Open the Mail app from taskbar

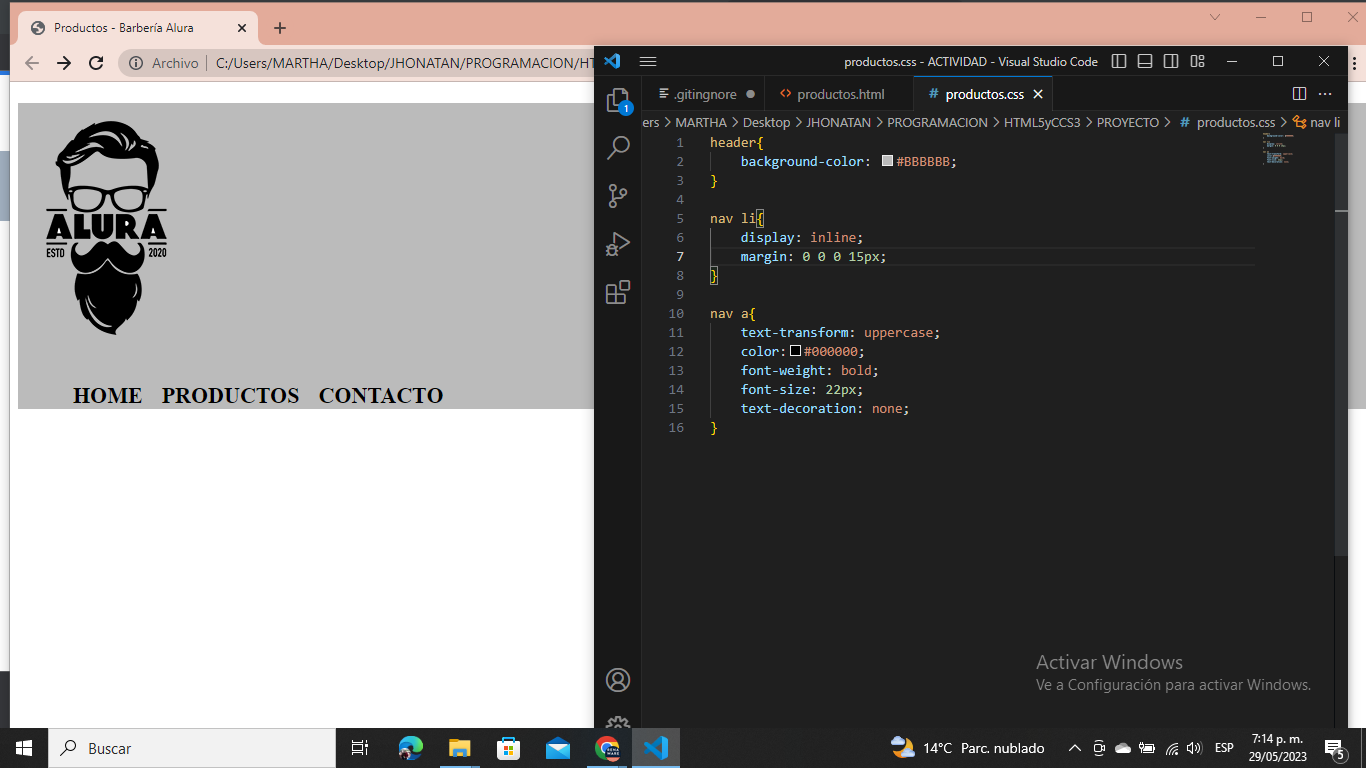click(557, 748)
